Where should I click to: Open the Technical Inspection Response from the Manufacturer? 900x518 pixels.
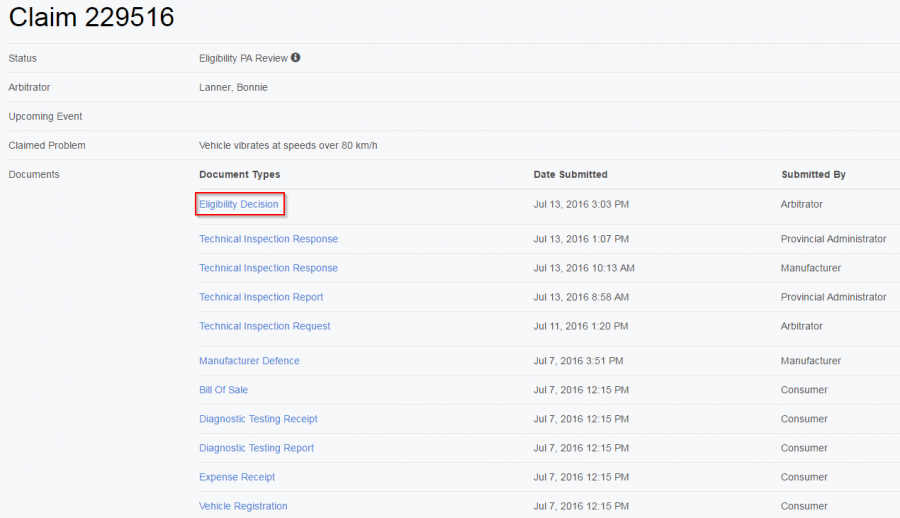268,268
